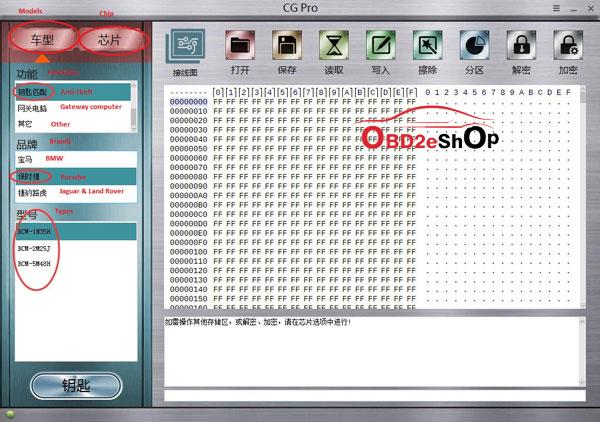This screenshot has height=422, width=600.
Task: Click the Encrypt (加密) padlock gear icon
Action: [x=568, y=45]
